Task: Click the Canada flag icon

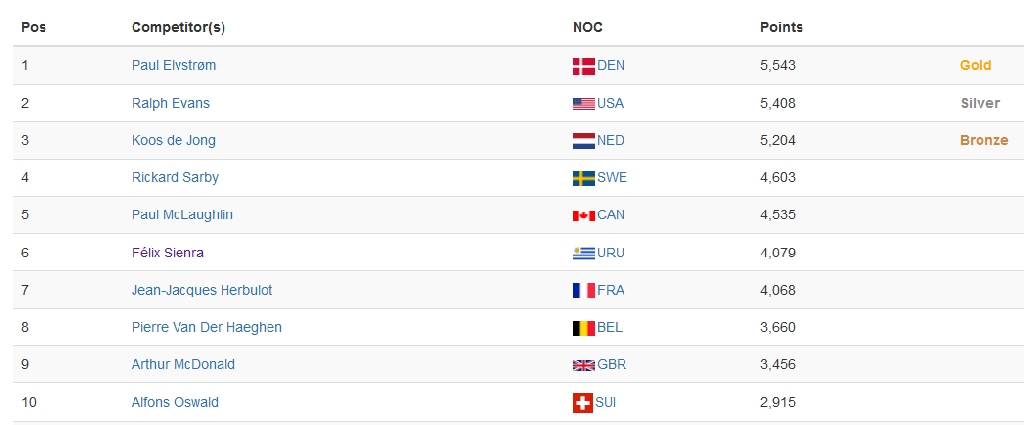Action: [x=583, y=215]
